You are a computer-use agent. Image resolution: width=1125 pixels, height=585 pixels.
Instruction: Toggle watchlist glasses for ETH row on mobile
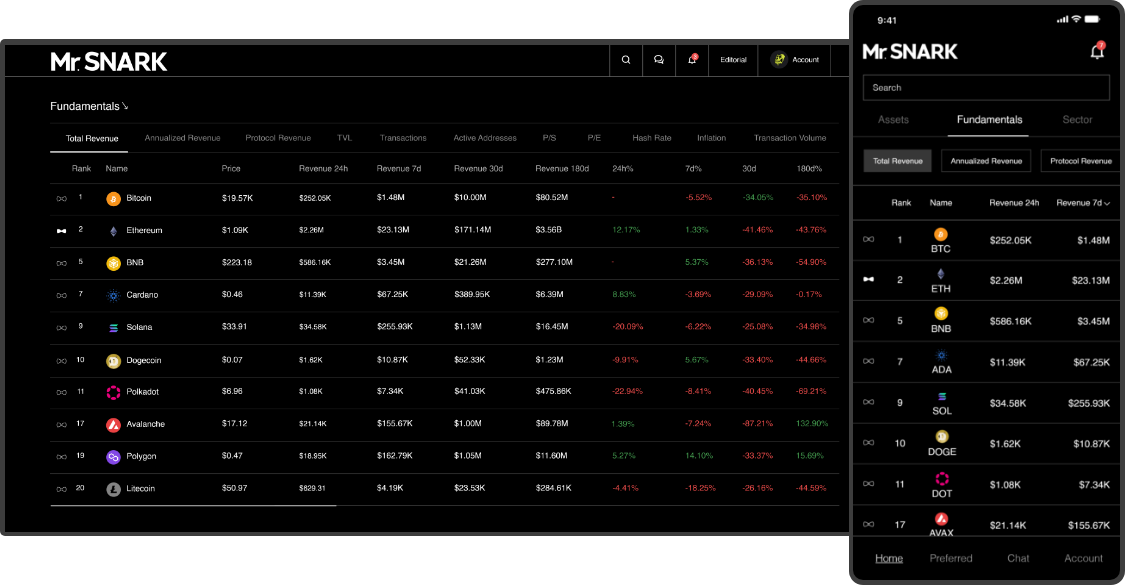(x=868, y=279)
